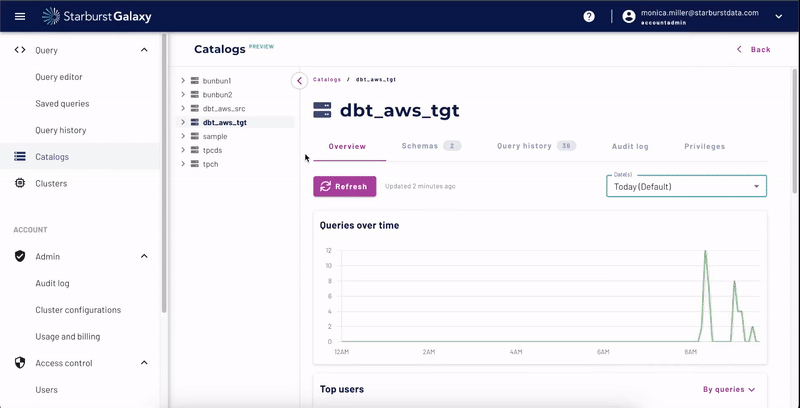
Task: Collapse the Query section chevron
Action: point(144,50)
